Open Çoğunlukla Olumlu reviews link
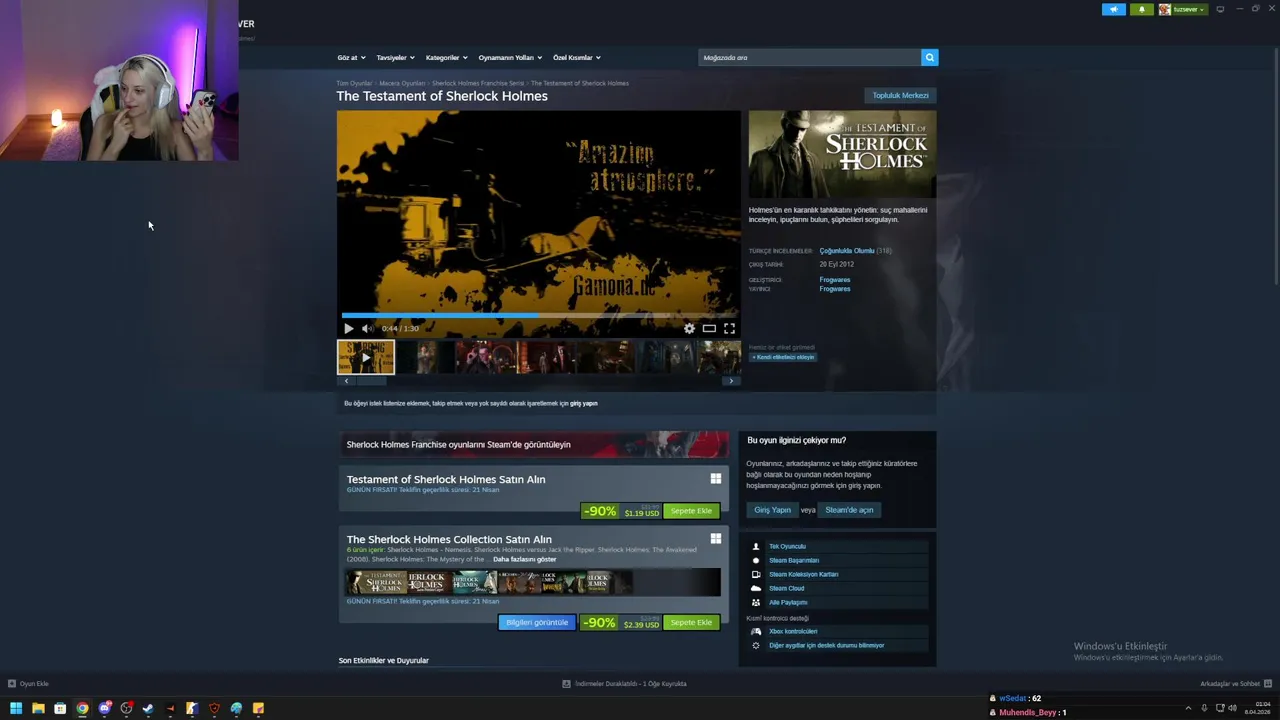This screenshot has height=720, width=1280. pyautogui.click(x=847, y=251)
